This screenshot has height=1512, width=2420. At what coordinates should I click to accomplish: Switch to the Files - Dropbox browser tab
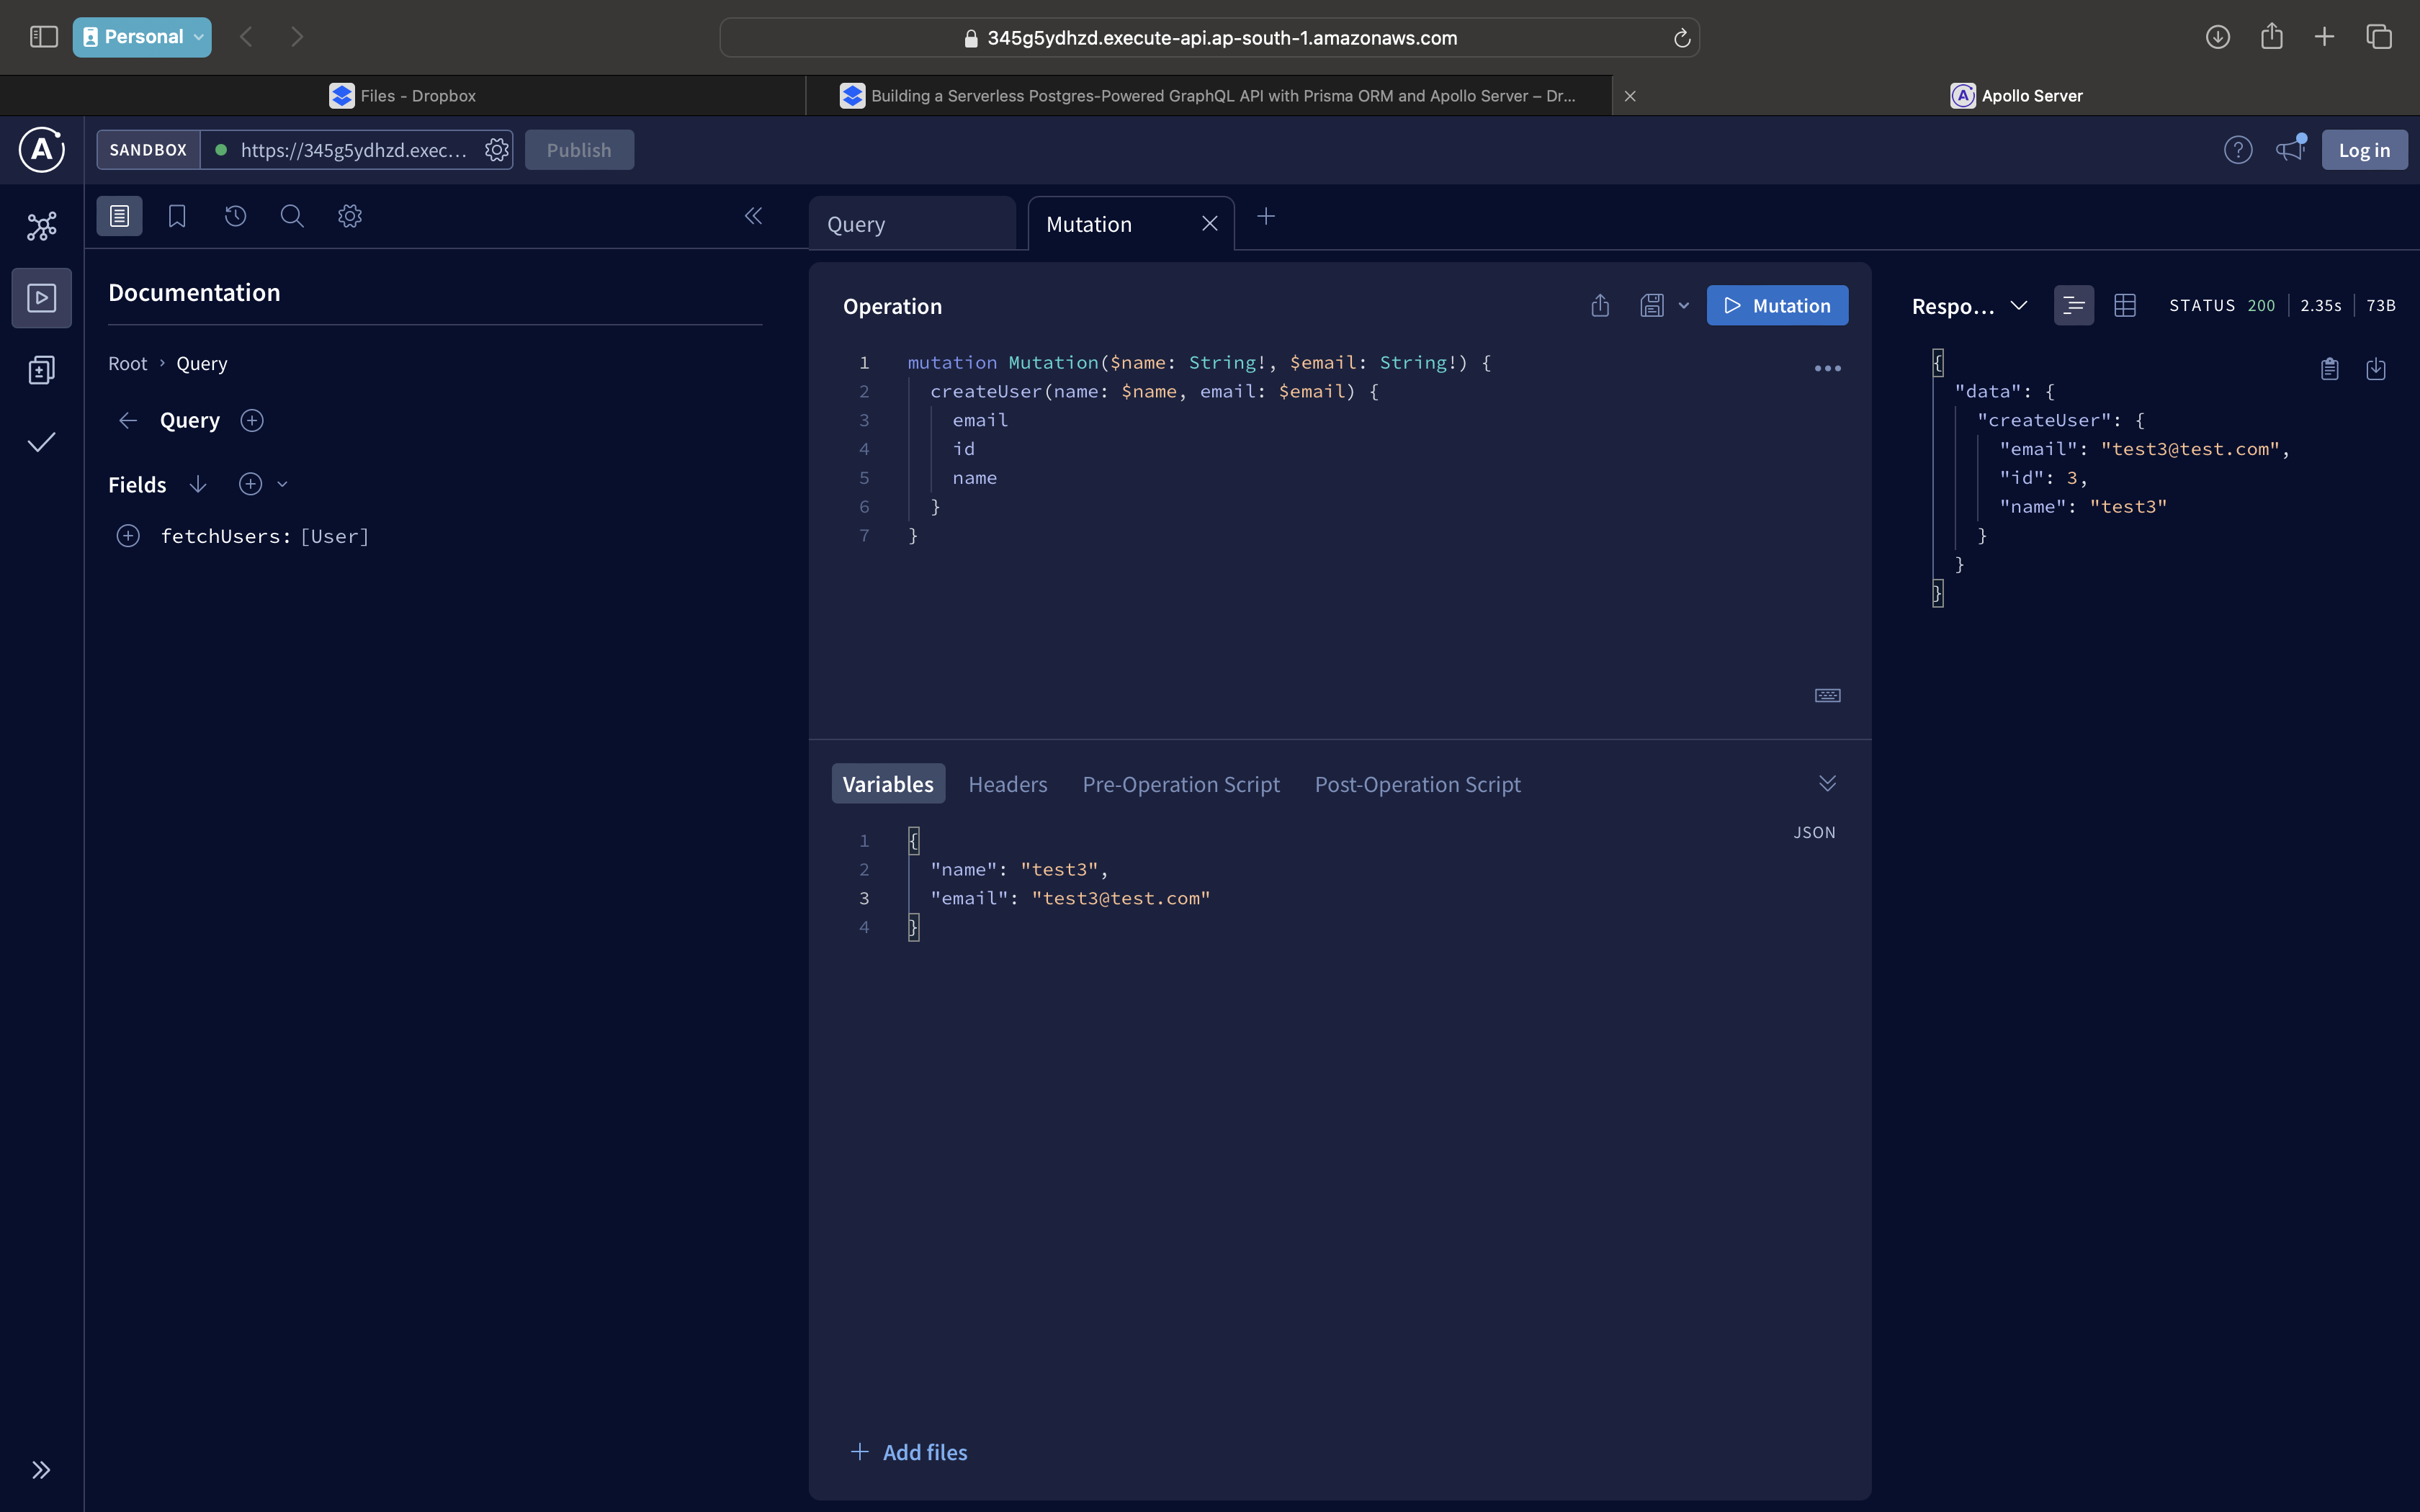pos(402,96)
